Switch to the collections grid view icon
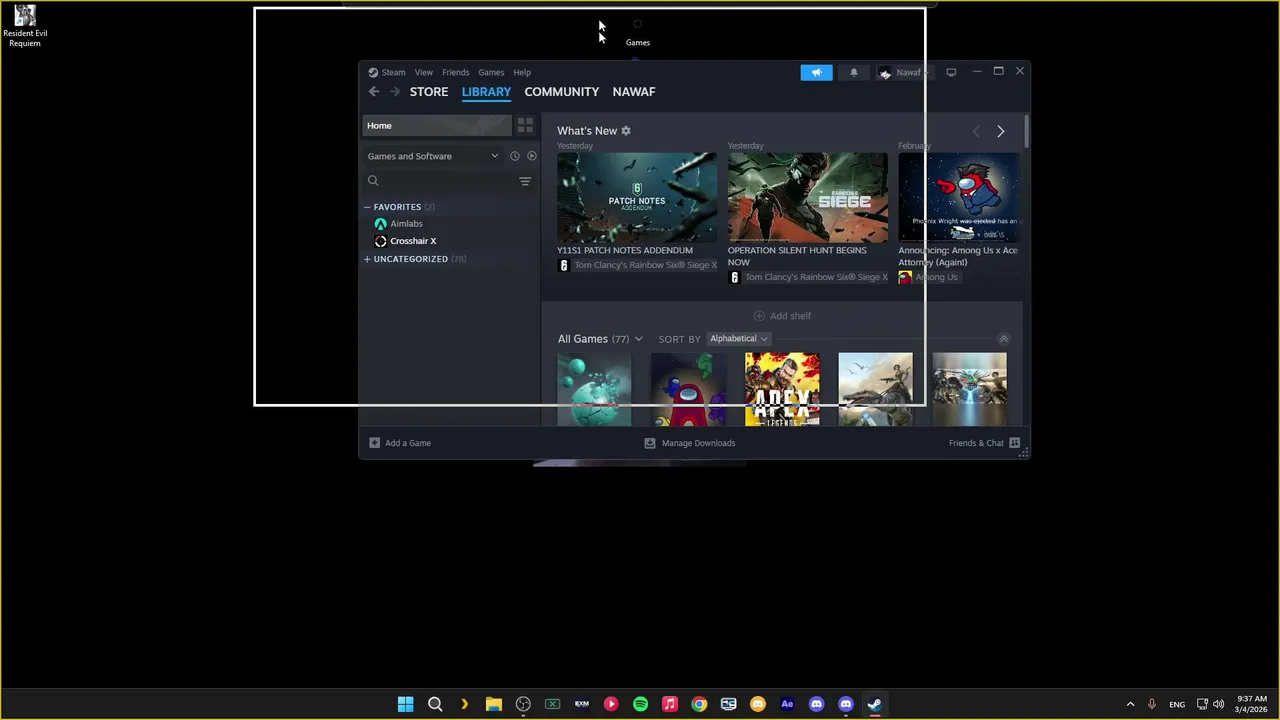This screenshot has width=1280, height=720. click(525, 125)
